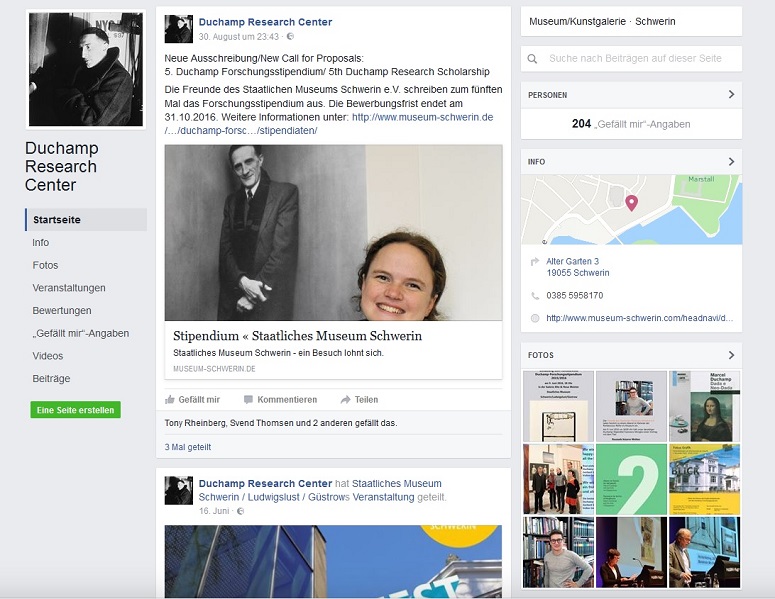The height and width of the screenshot is (599, 775).
Task: Open the top-middle man with bookshelf thumbnail
Action: pyautogui.click(x=632, y=406)
